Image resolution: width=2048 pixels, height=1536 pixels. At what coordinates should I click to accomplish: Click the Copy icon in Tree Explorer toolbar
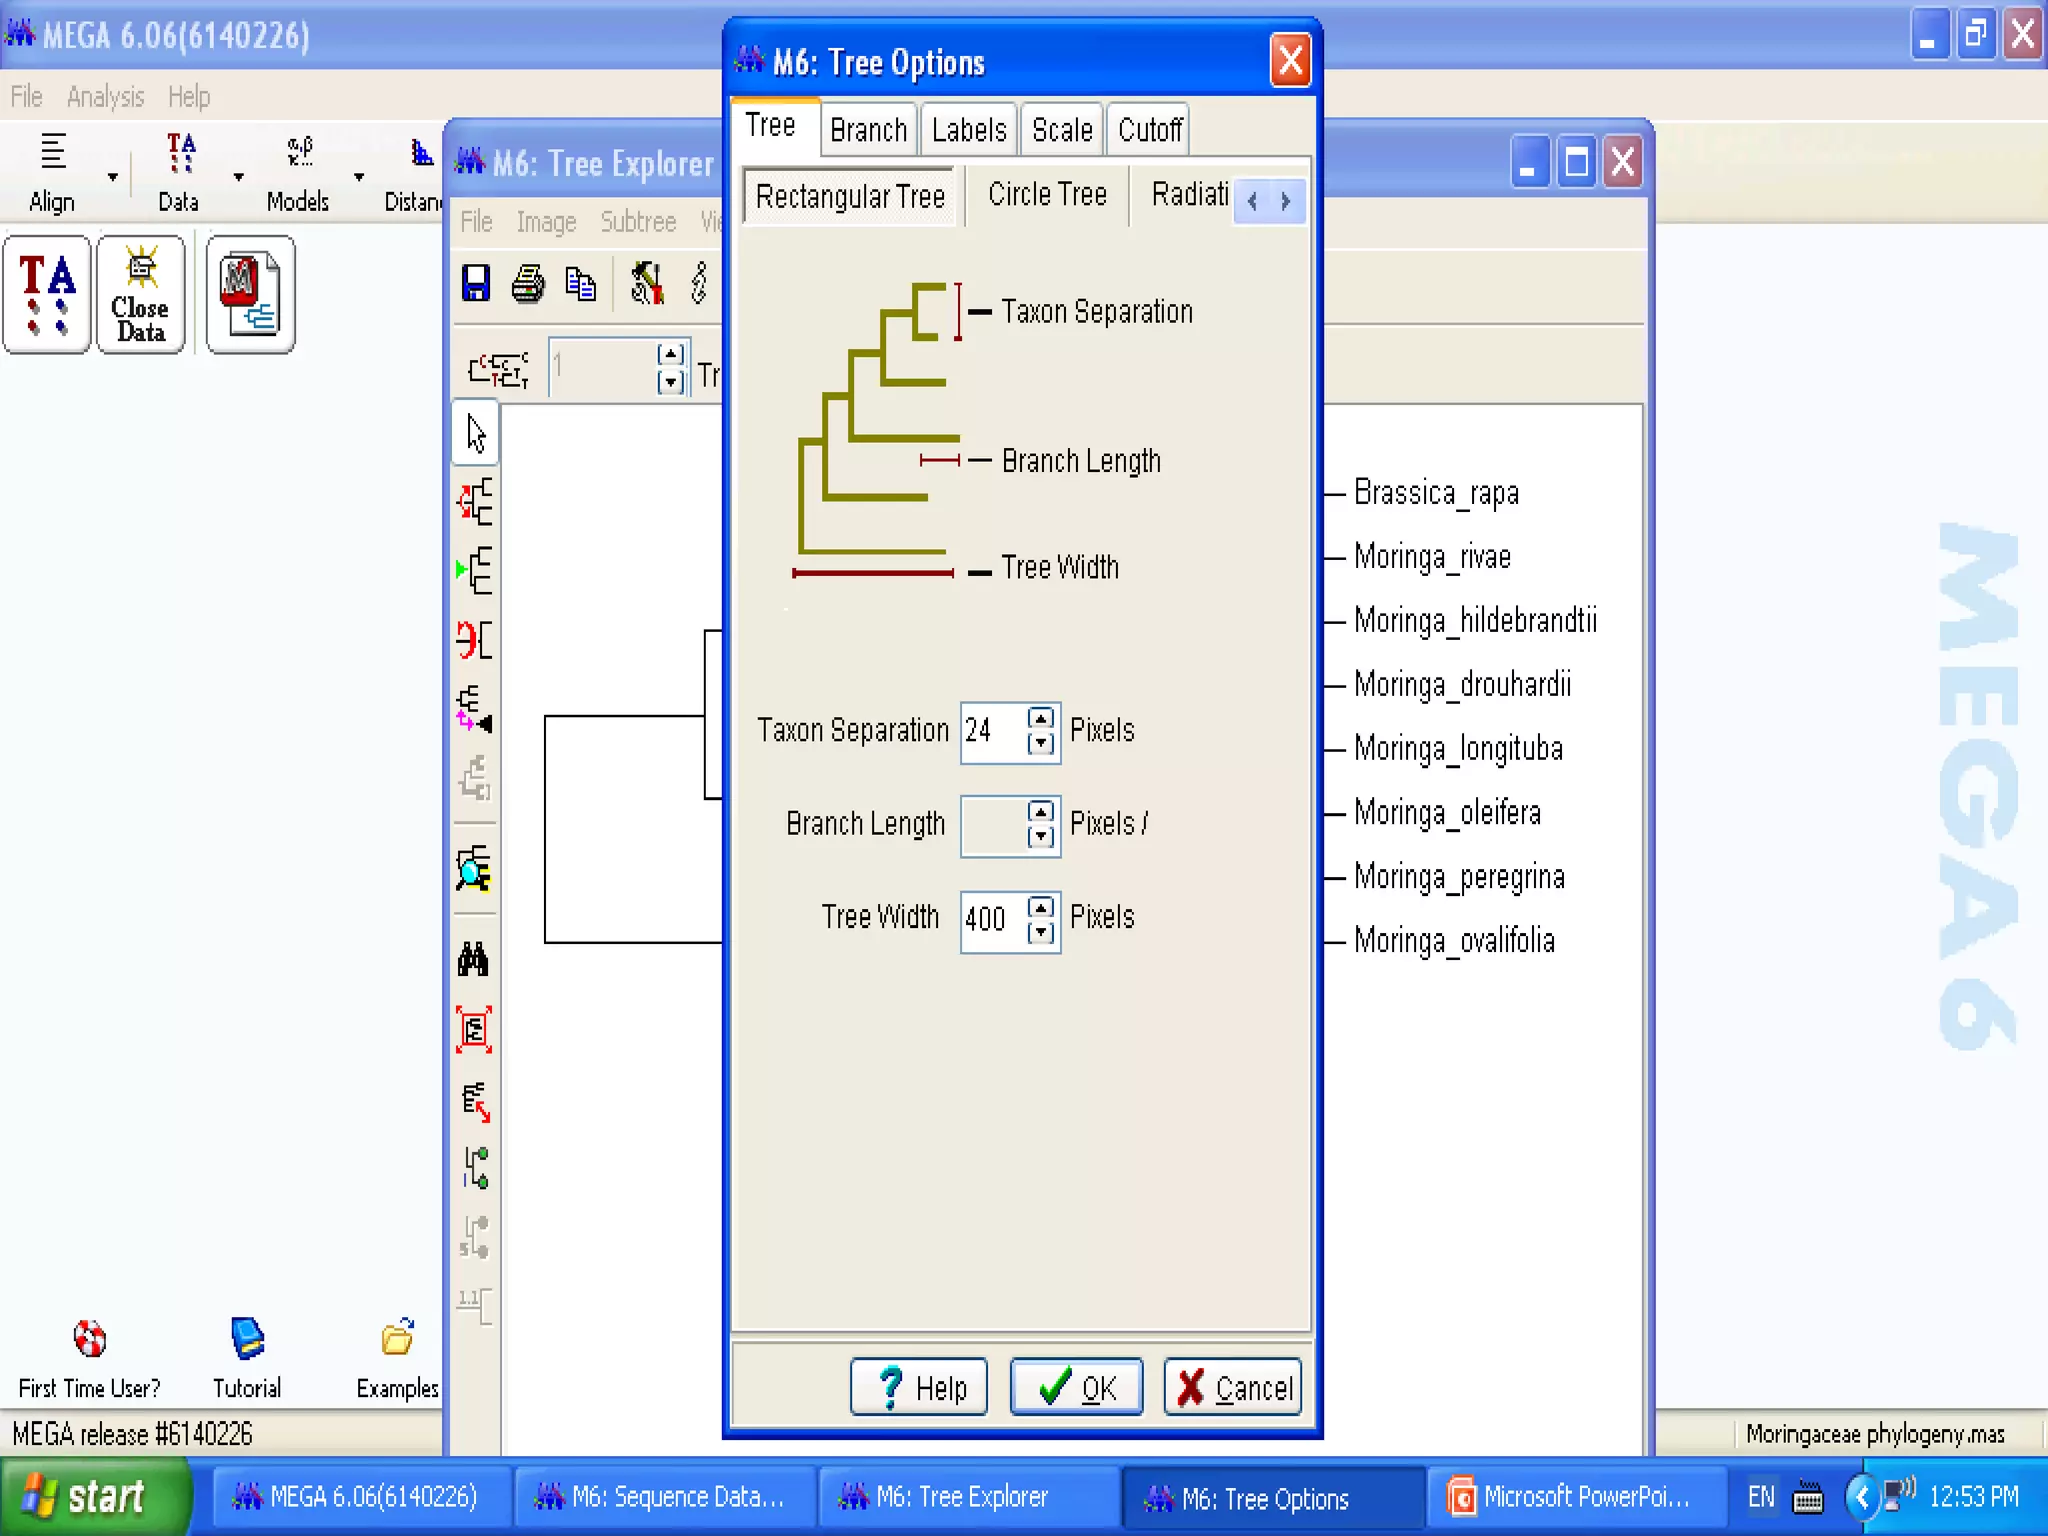tap(580, 284)
